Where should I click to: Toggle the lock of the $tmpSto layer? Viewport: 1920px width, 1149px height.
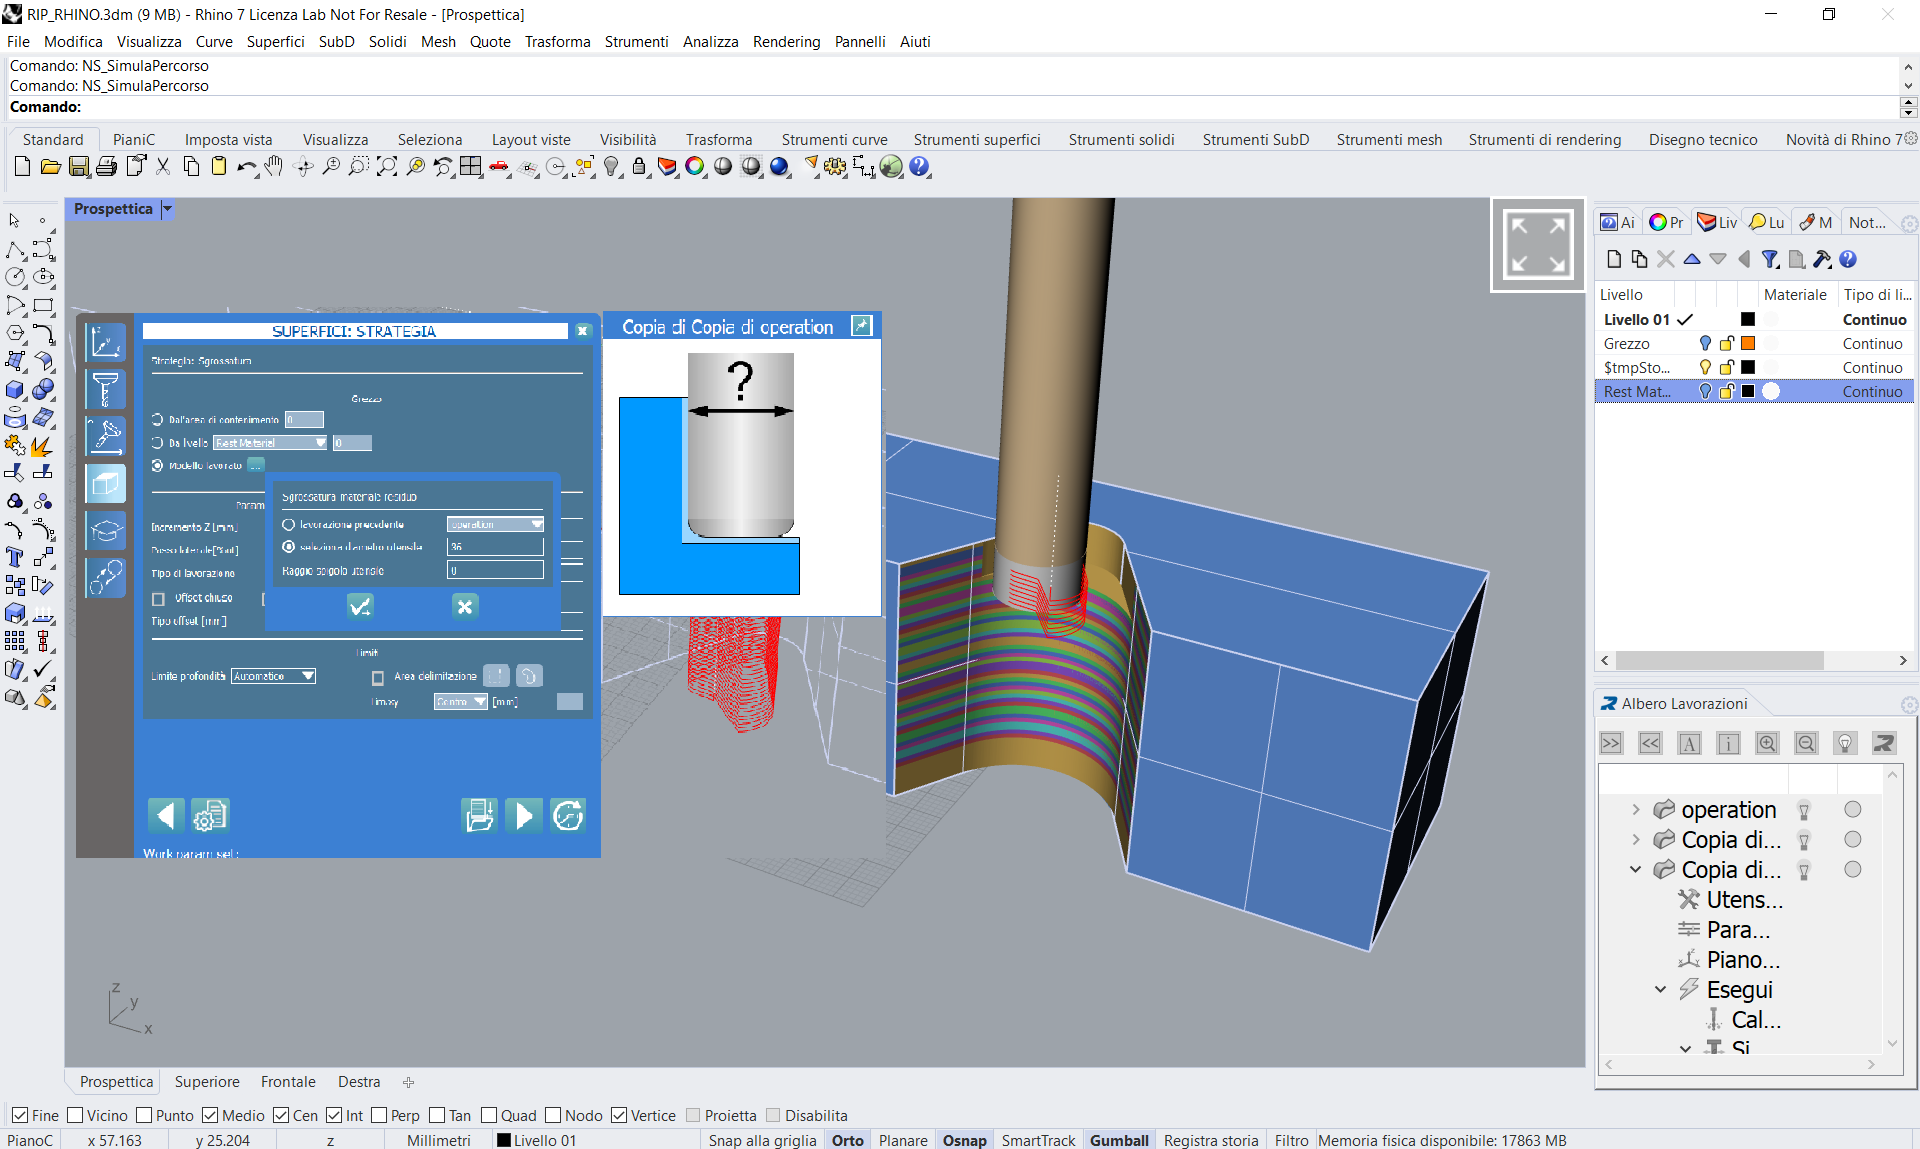click(x=1727, y=367)
